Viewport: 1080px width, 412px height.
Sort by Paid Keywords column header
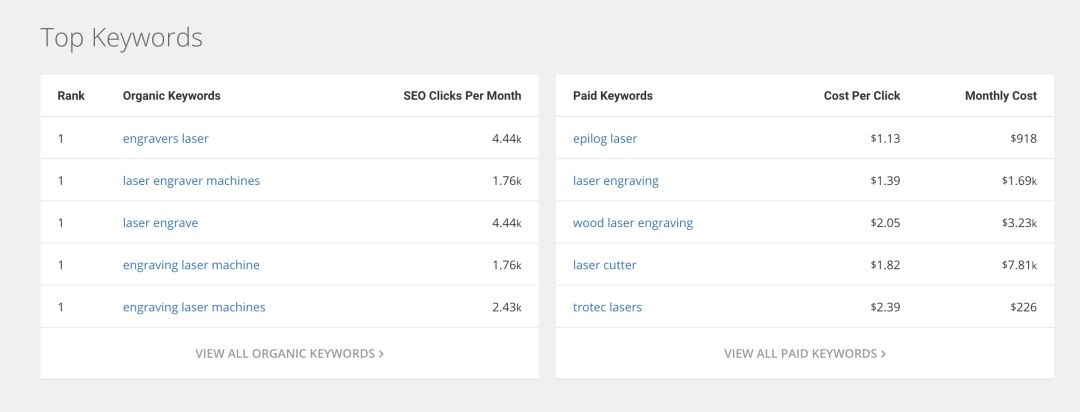point(613,96)
